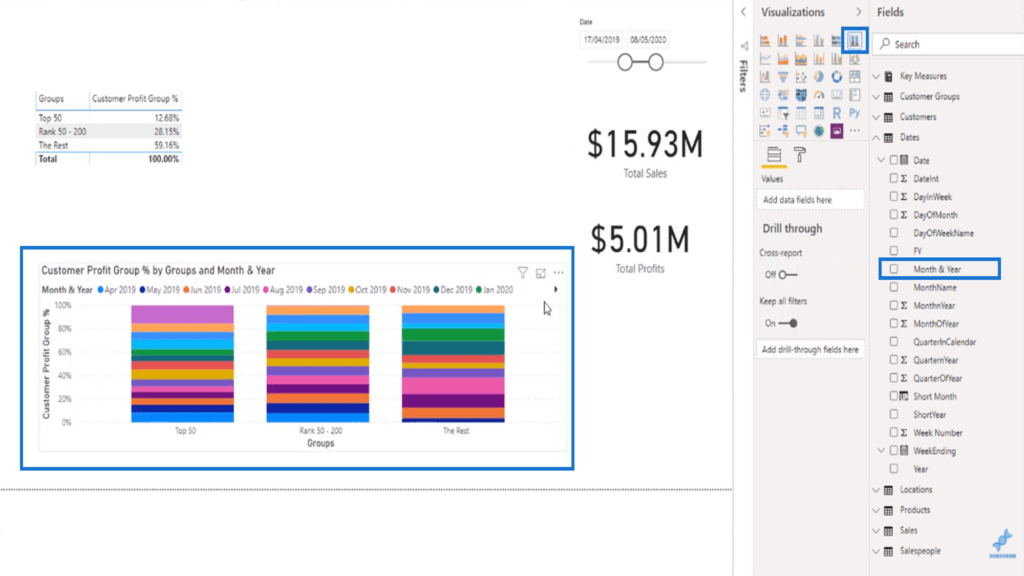Select the Gauge visual
Image resolution: width=1024 pixels, height=576 pixels.
818,95
